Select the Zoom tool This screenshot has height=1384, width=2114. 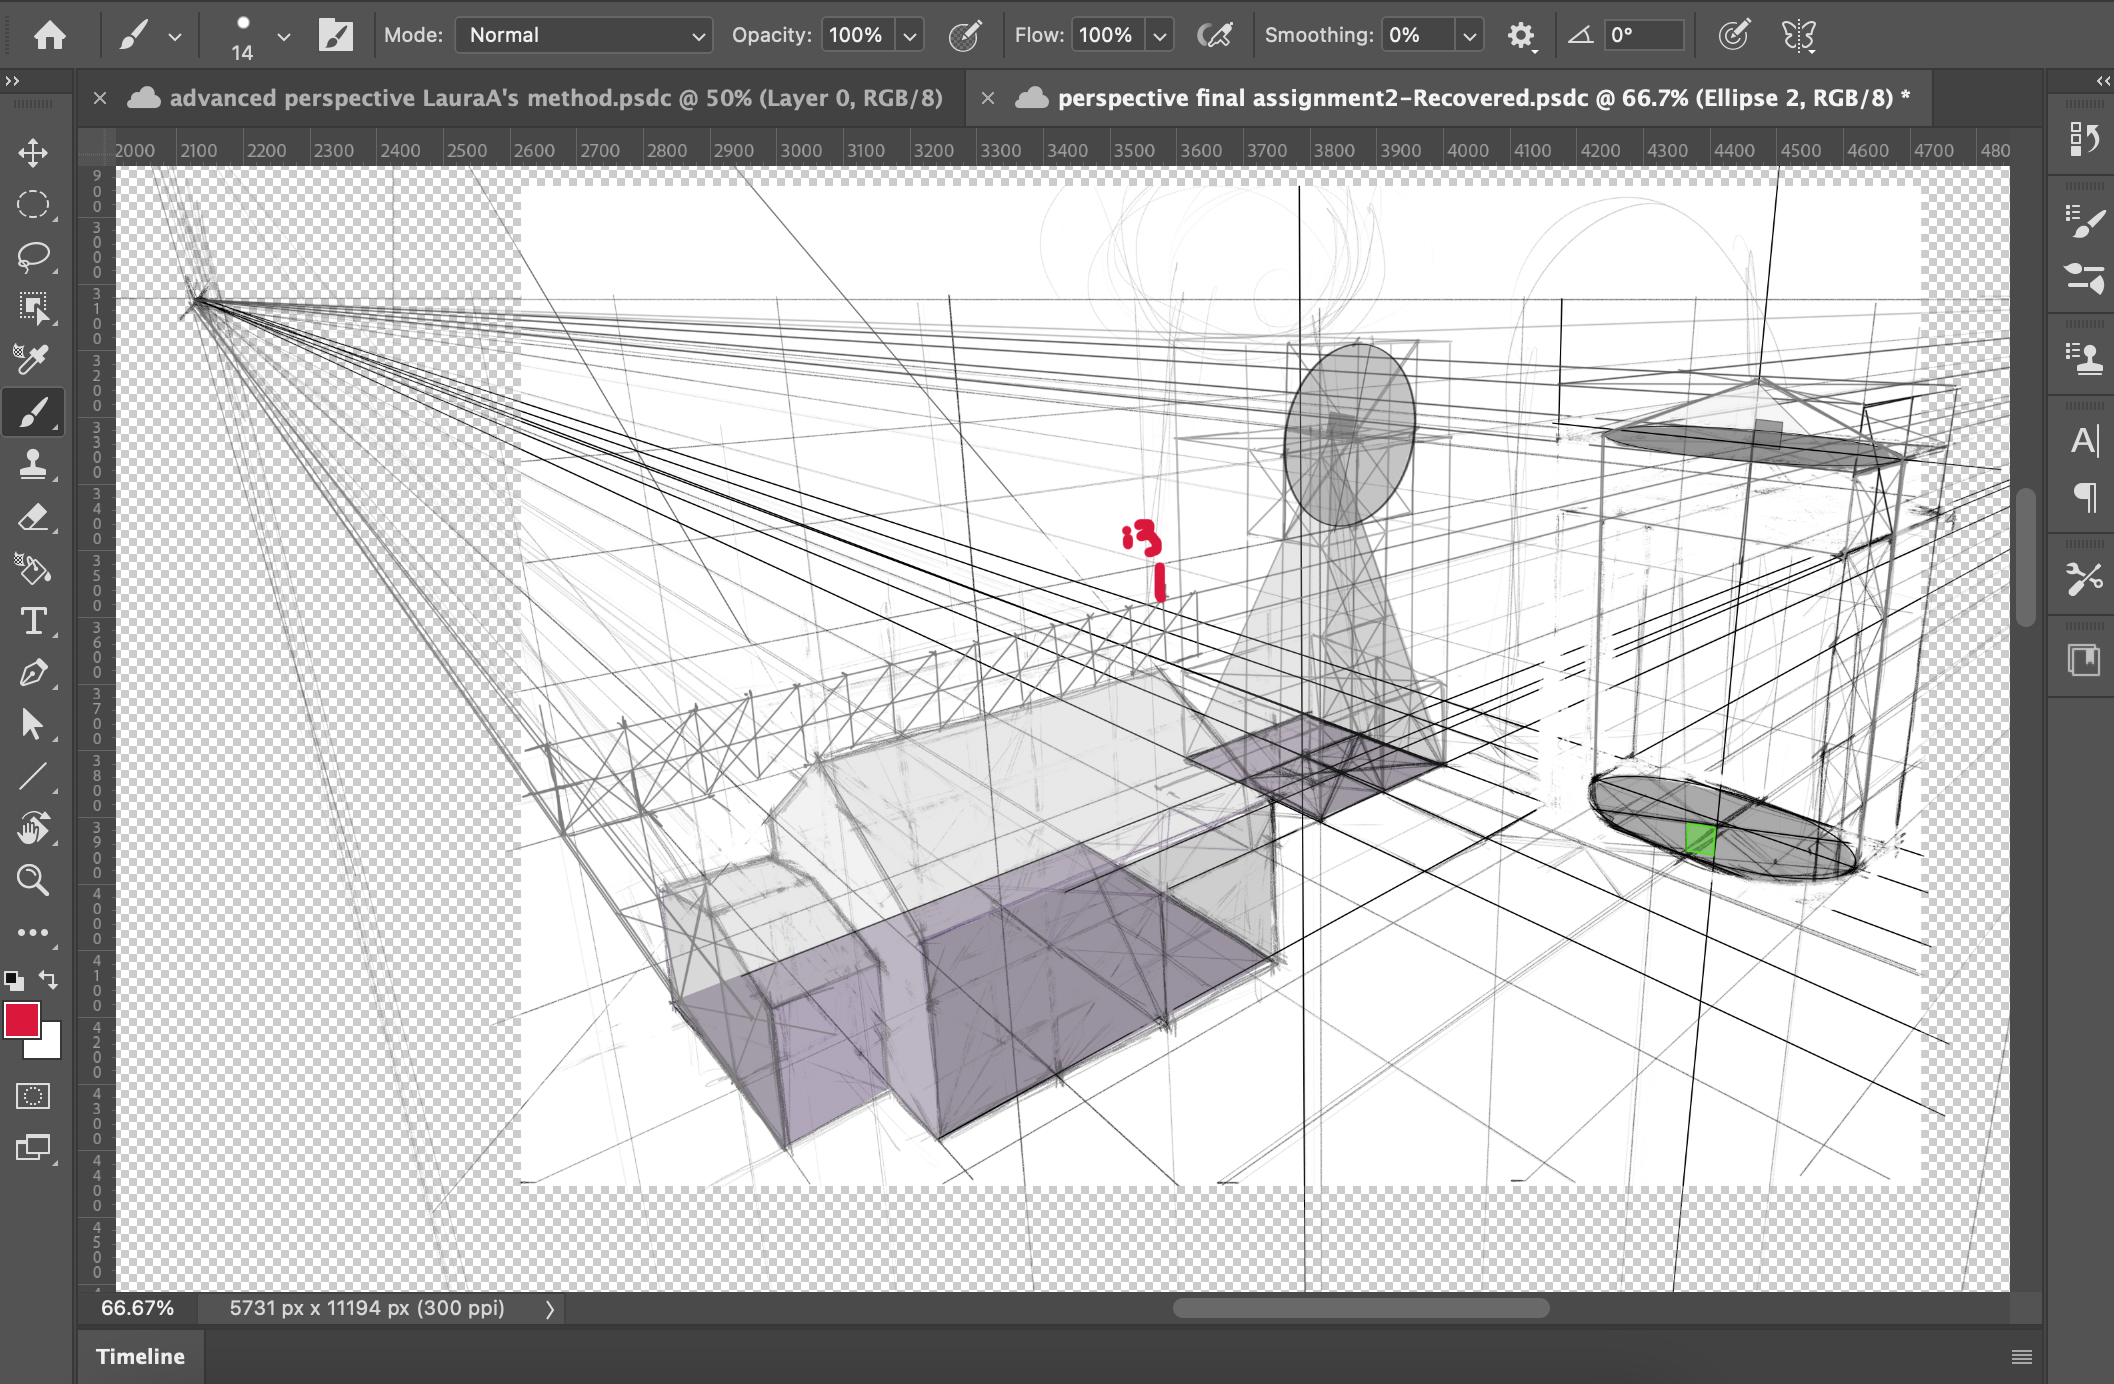(x=33, y=881)
